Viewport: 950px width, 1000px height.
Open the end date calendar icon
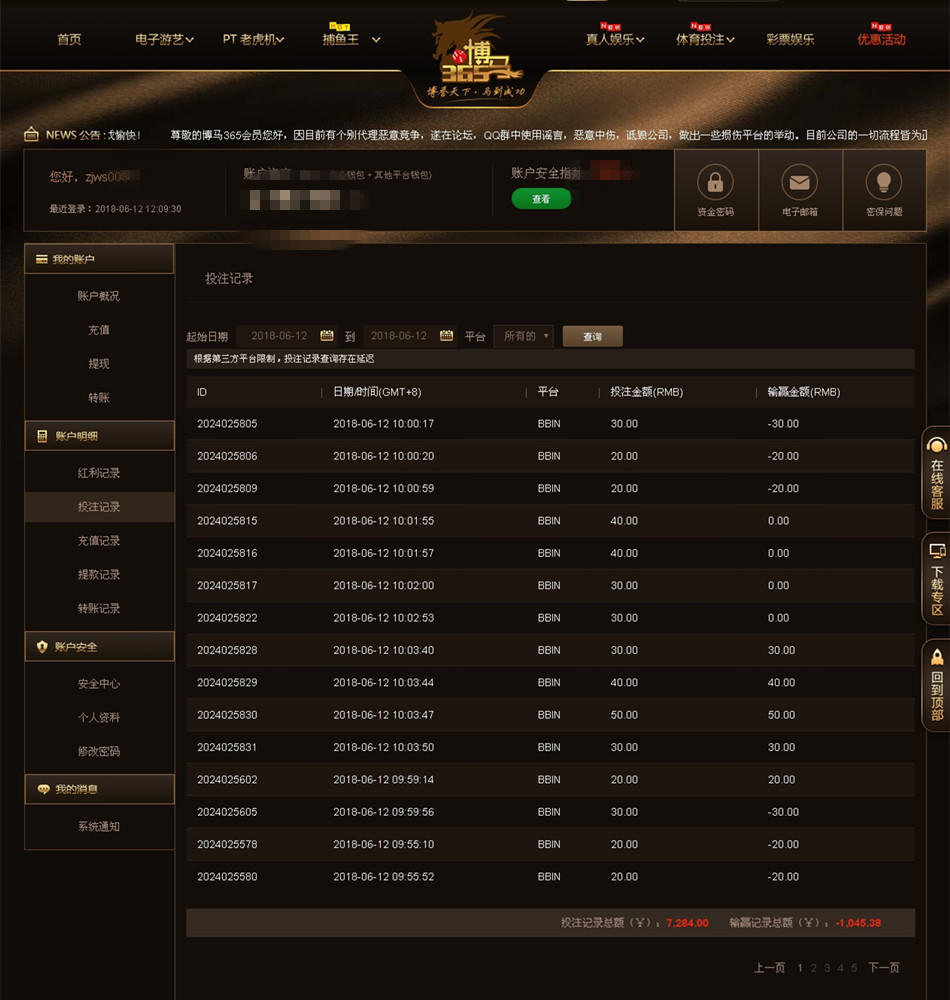point(446,335)
